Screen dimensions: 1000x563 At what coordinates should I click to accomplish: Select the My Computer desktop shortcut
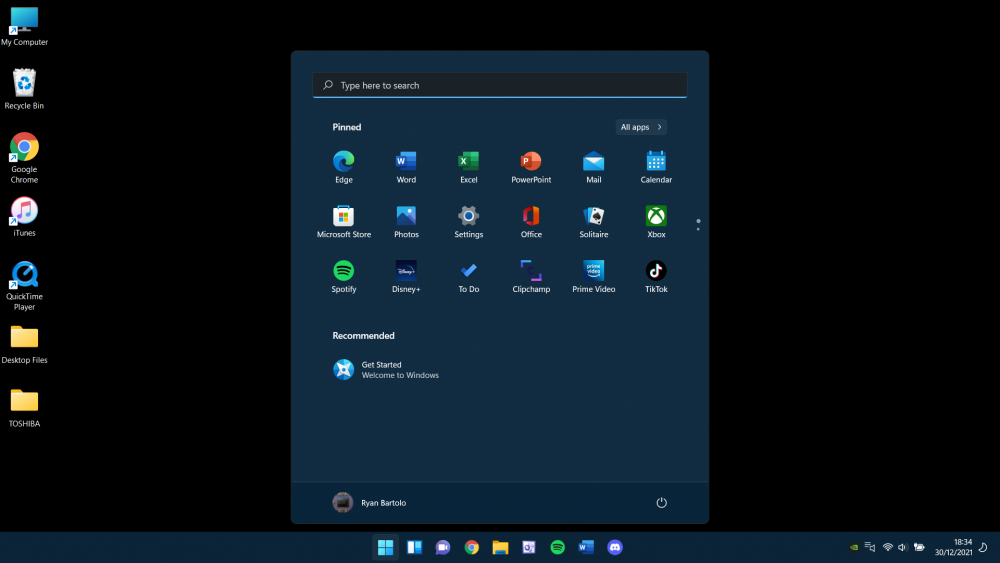pos(24,26)
